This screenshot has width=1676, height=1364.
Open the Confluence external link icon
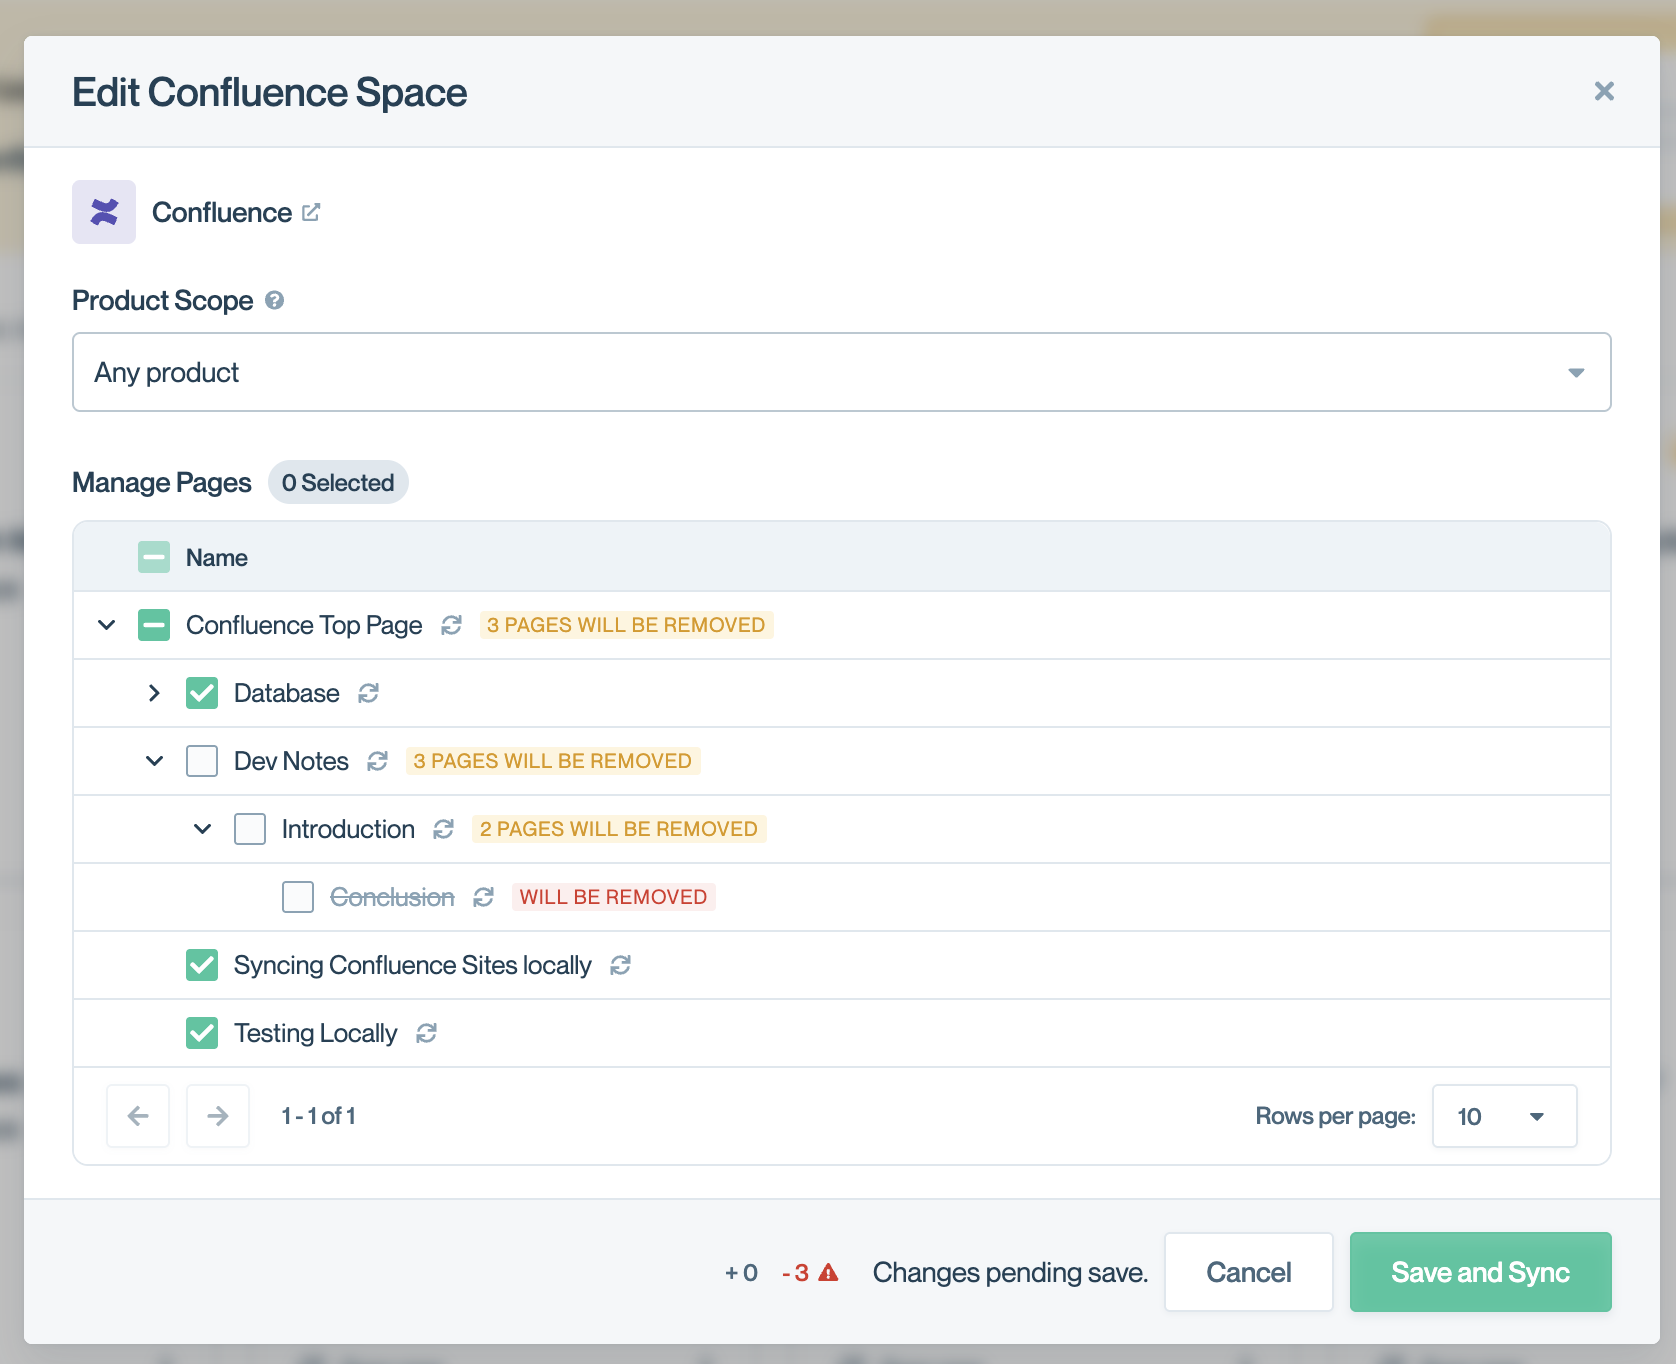[x=311, y=212]
